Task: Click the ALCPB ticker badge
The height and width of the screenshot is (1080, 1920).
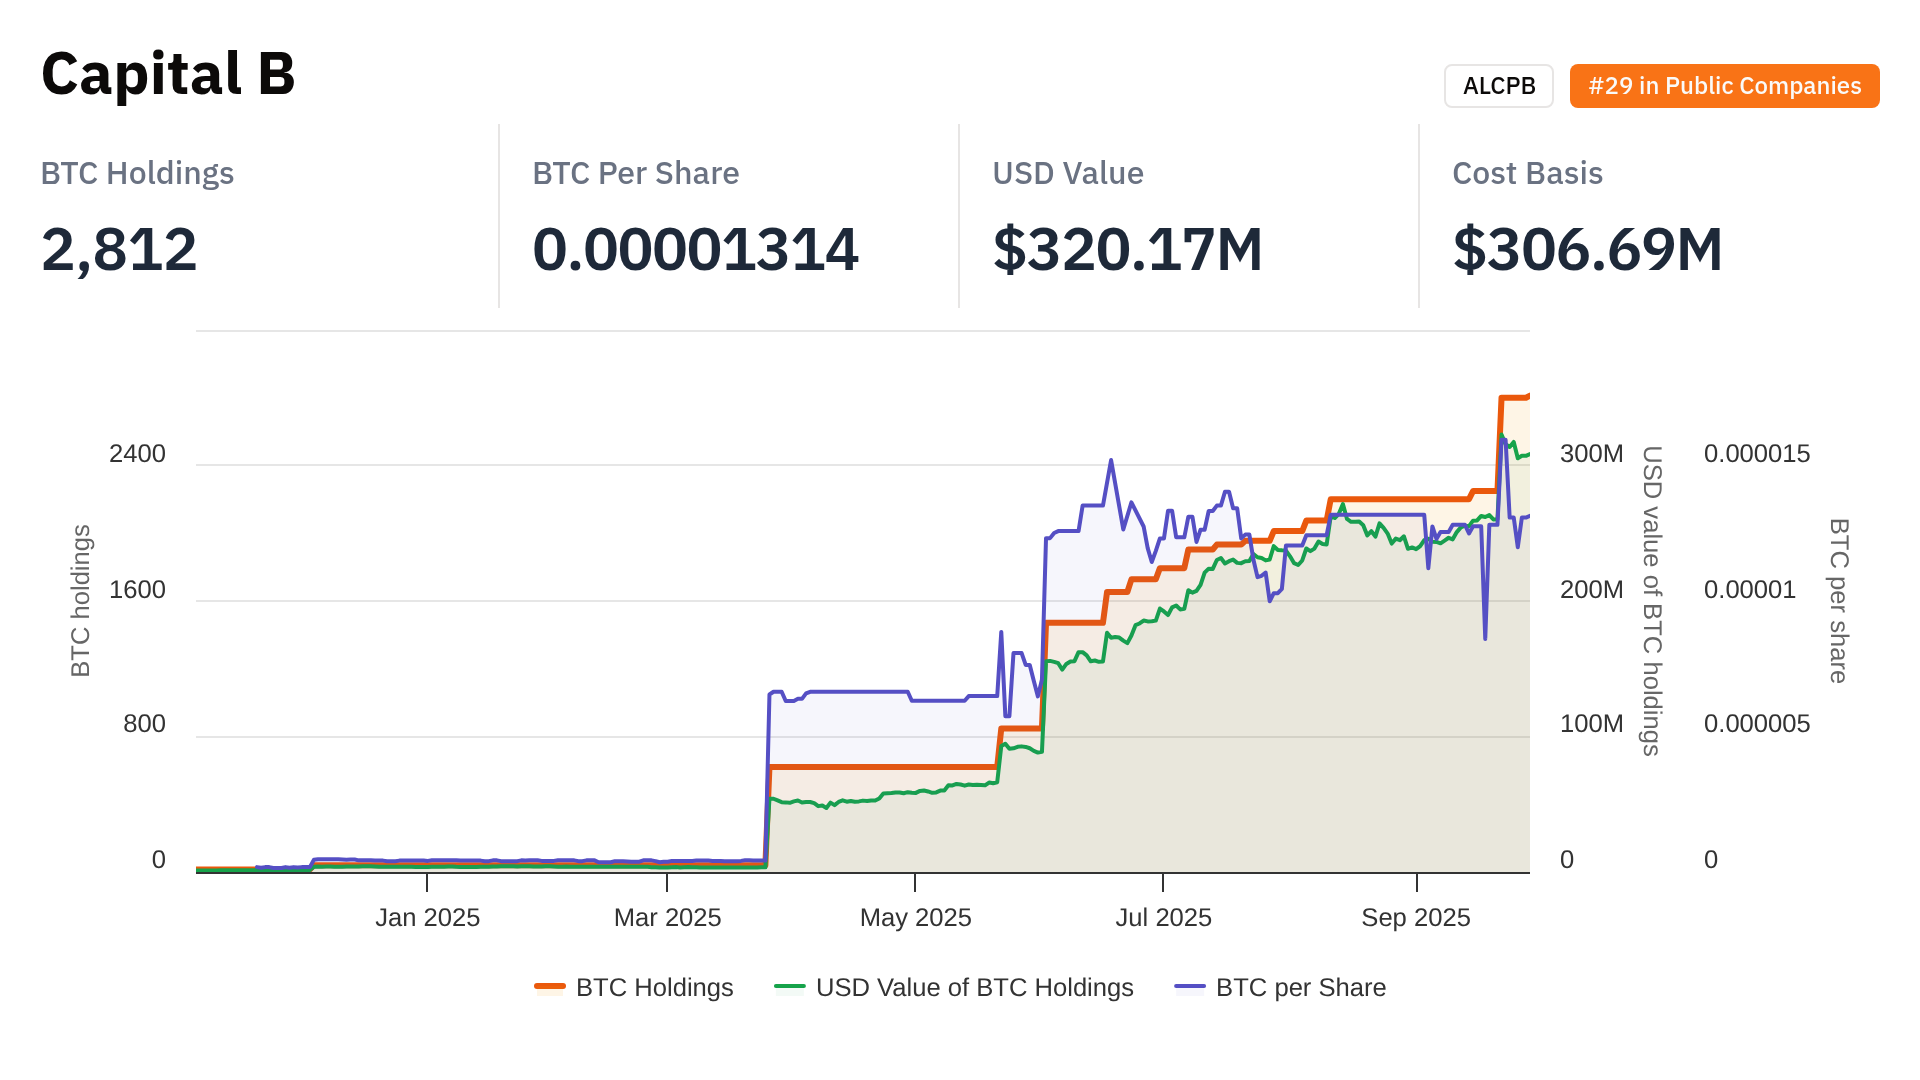Action: 1498,86
